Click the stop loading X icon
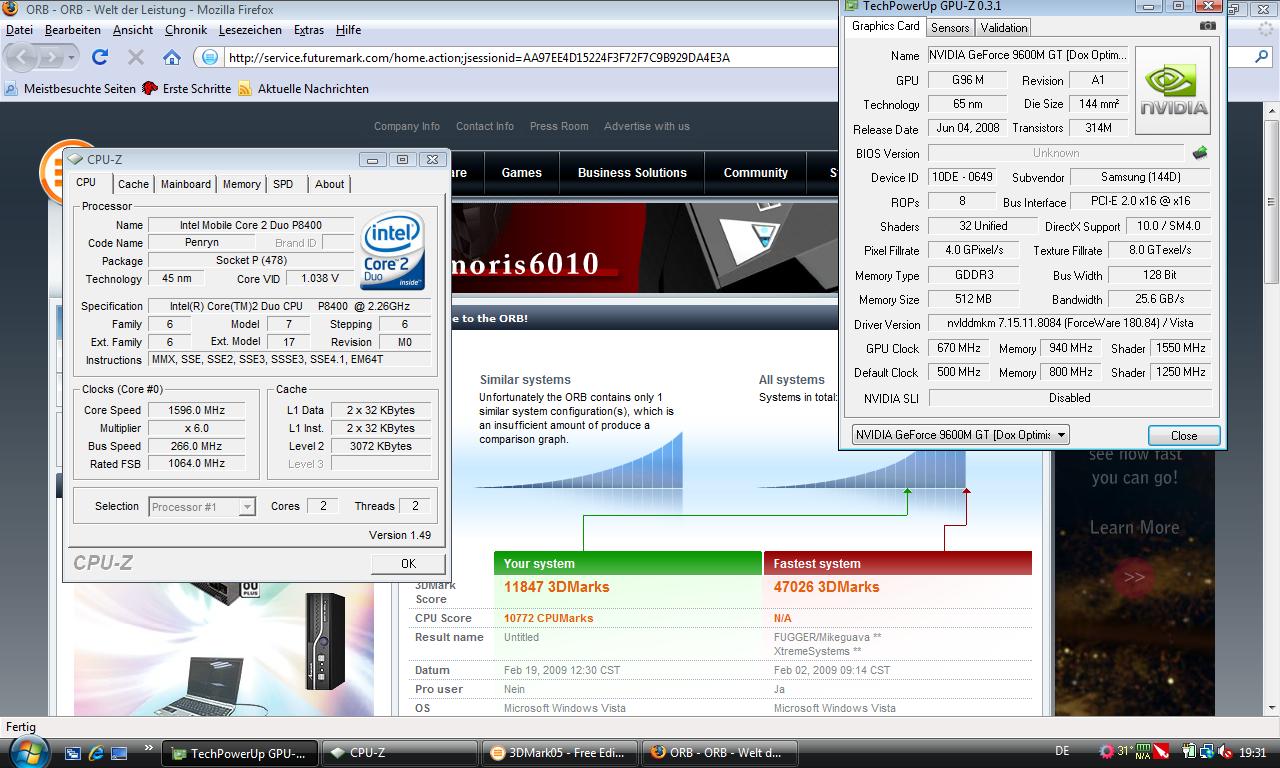The width and height of the screenshot is (1280, 768). (136, 57)
